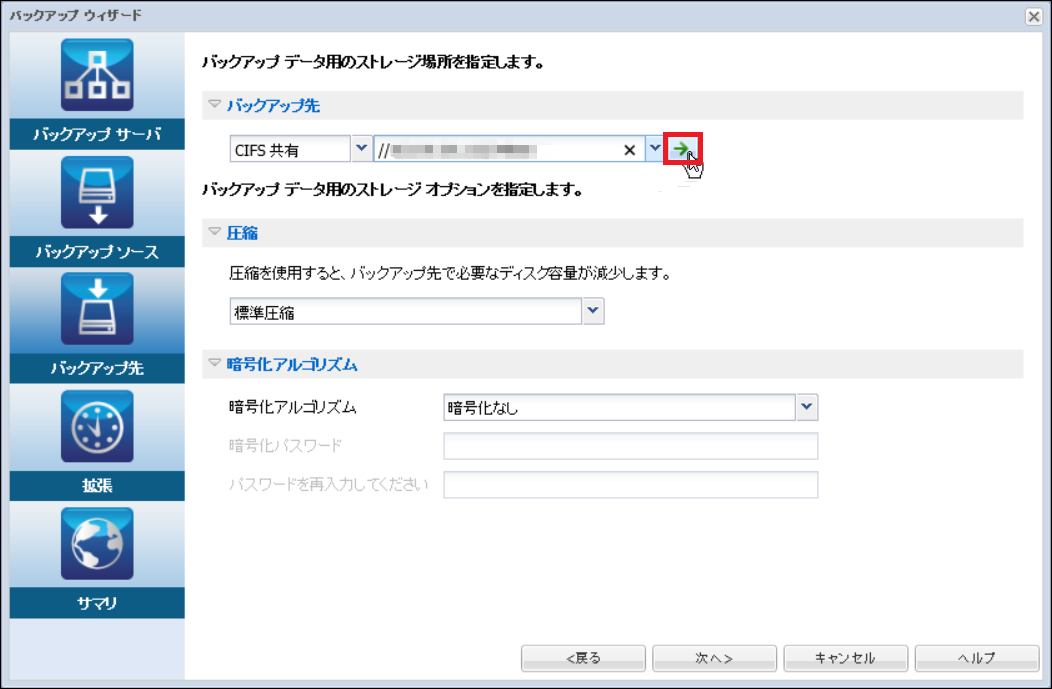The image size is (1052, 689).
Task: Collapse the バックアップ先 section
Action: click(x=215, y=105)
